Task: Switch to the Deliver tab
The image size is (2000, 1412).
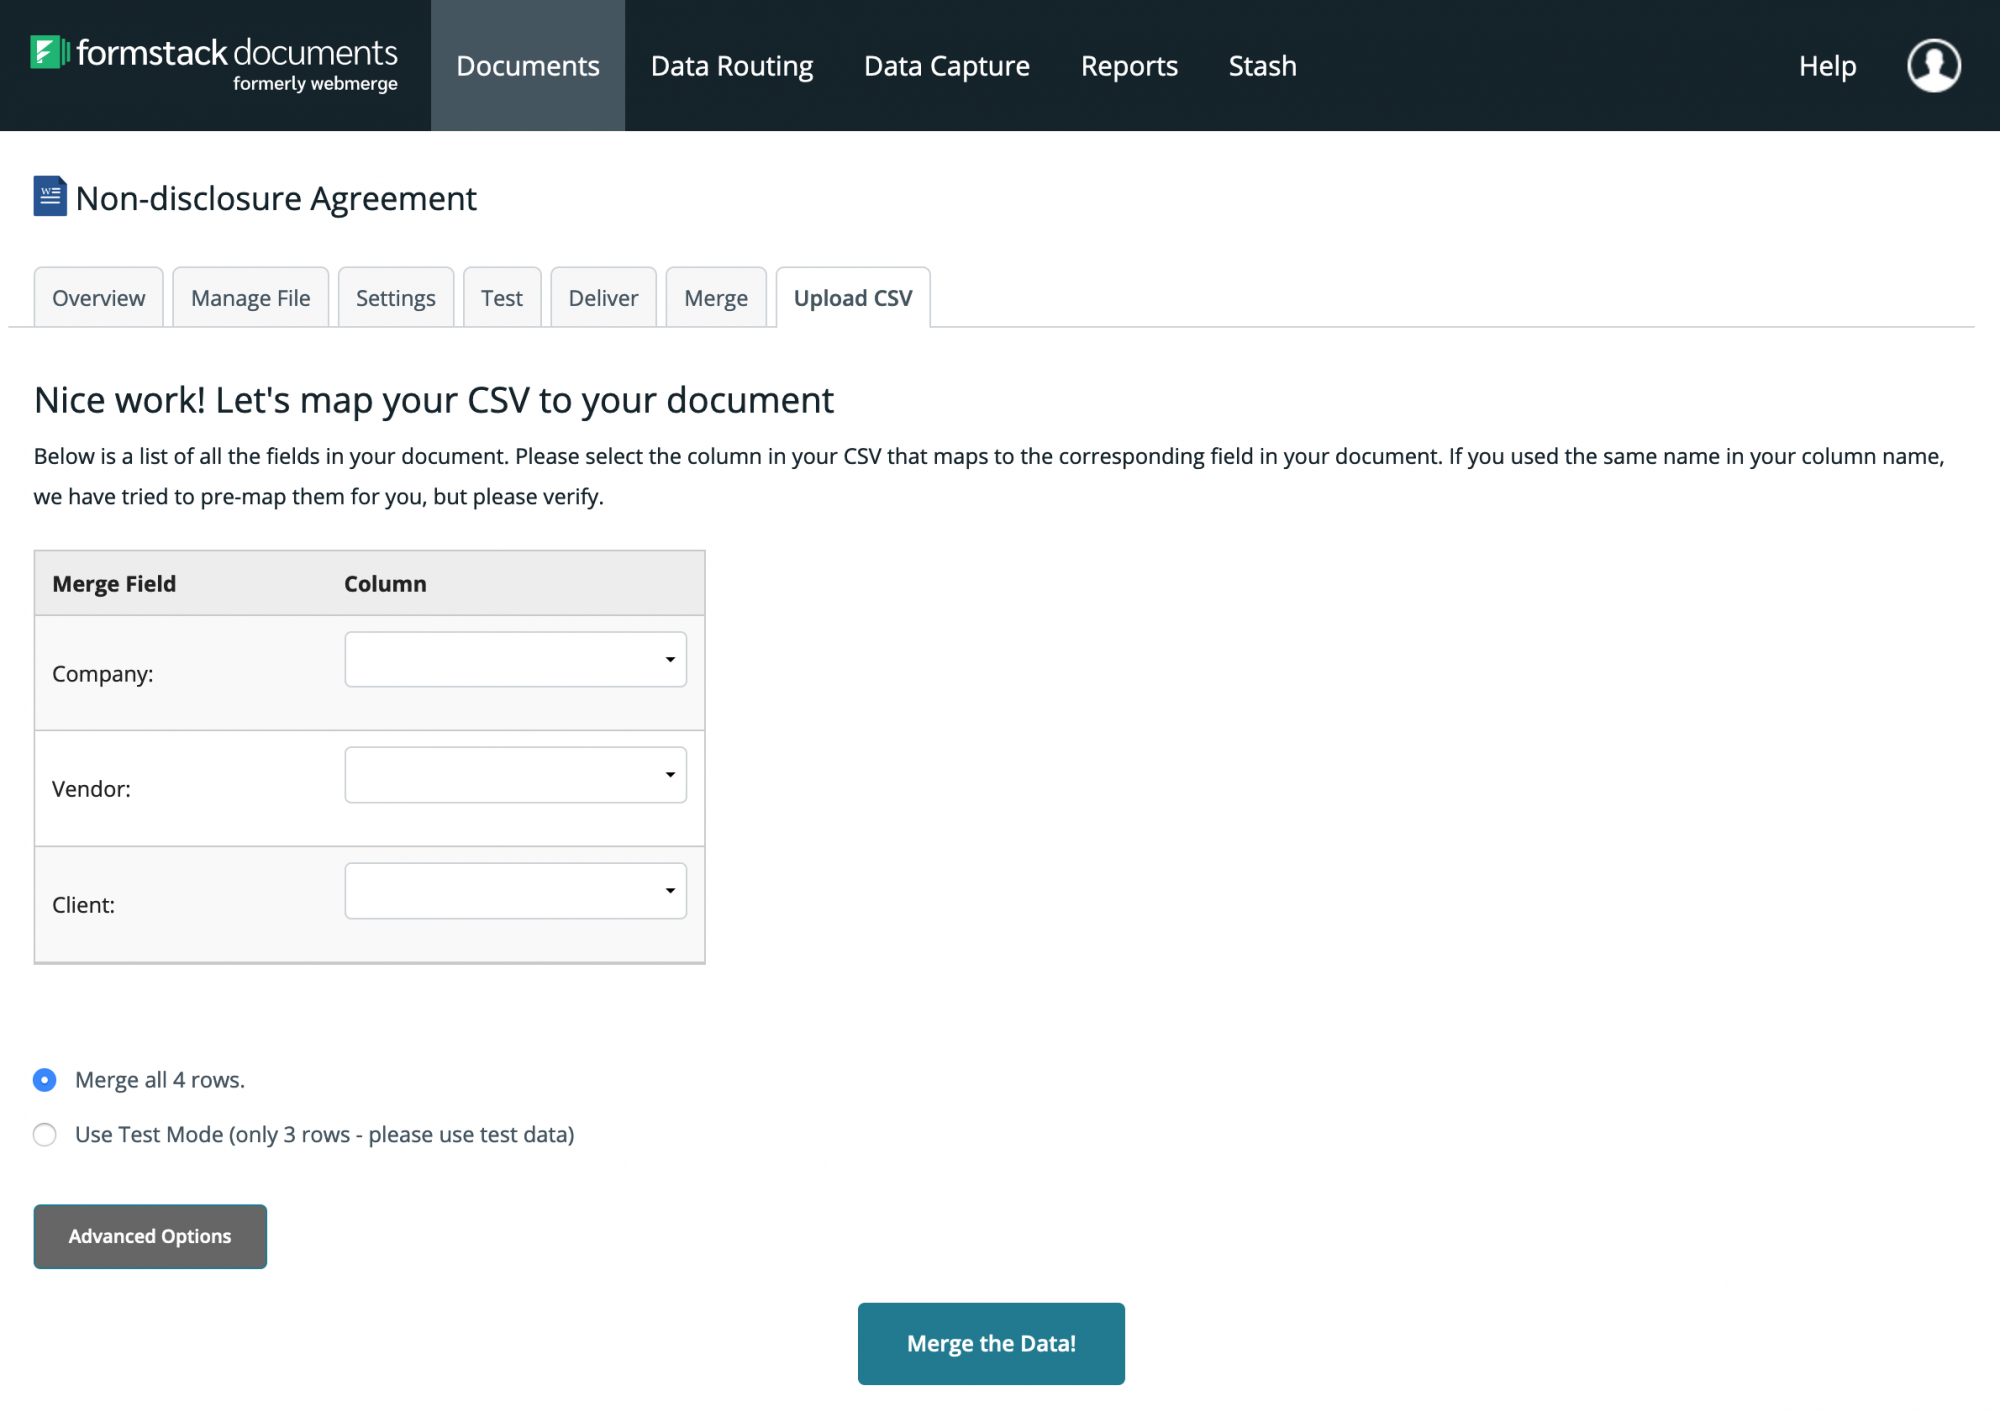Action: click(603, 298)
